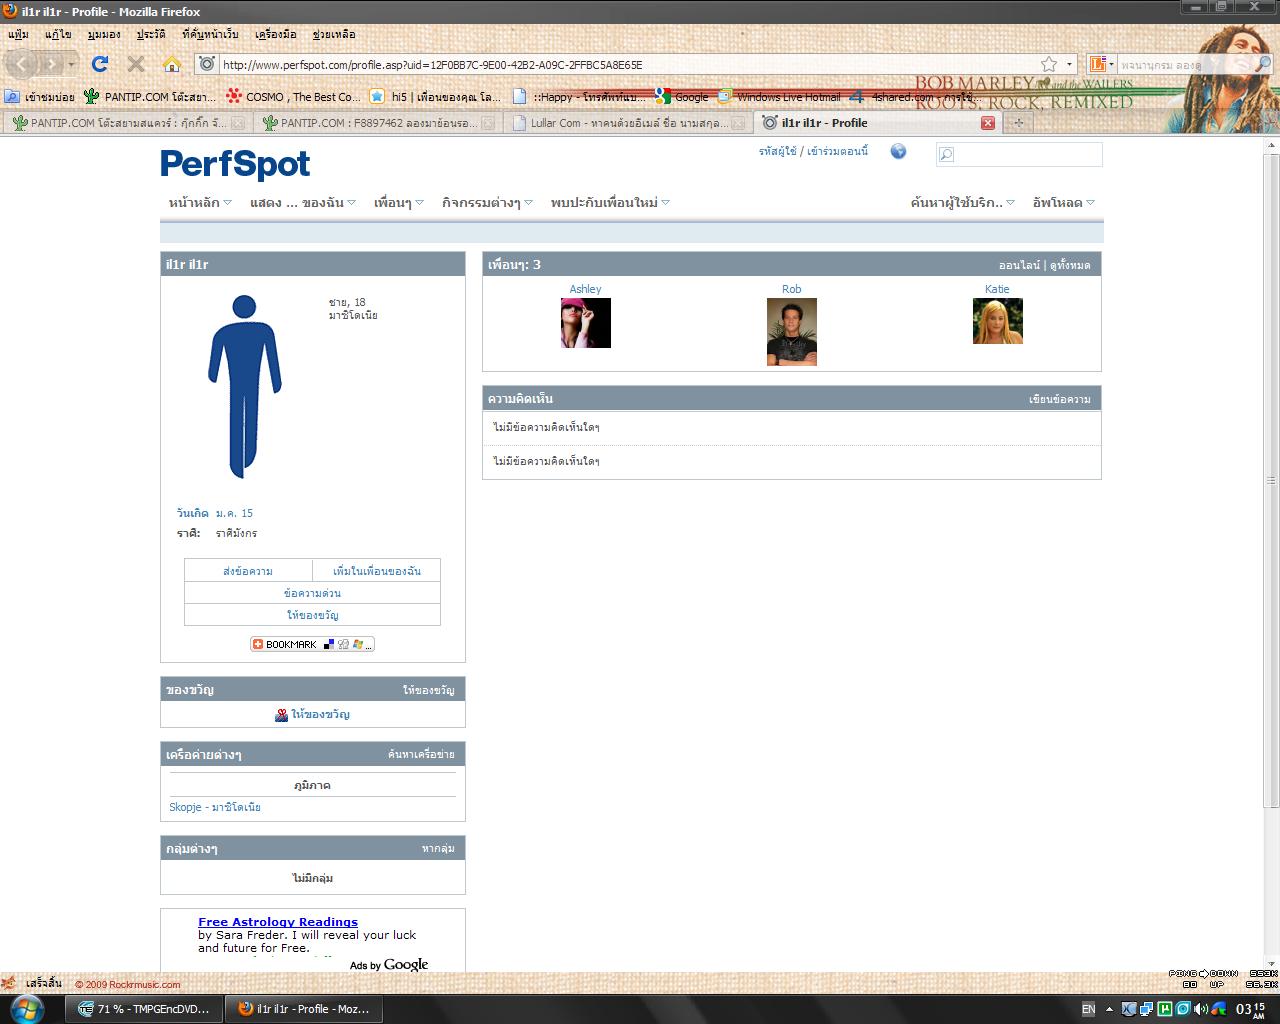Click the globe language icon
1280x1024 pixels.
pyautogui.click(x=898, y=151)
